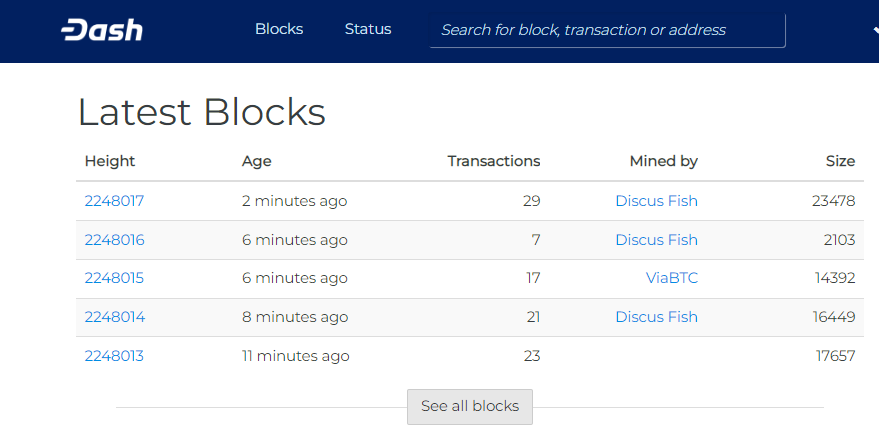Screen dimensions: 879x446
Task: Click the Size column header
Action: coord(840,161)
